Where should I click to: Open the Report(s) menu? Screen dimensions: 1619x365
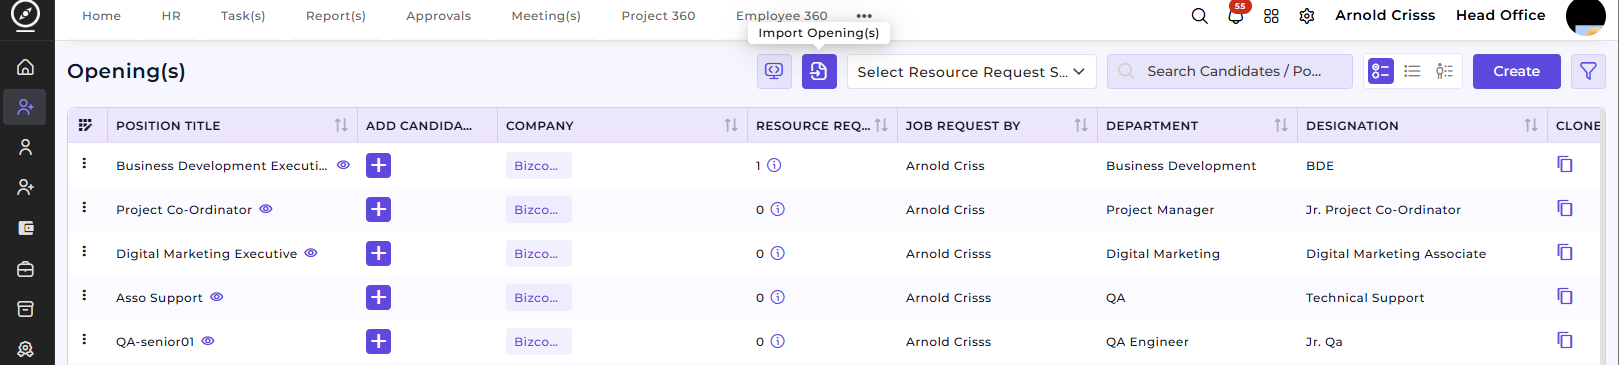336,16
